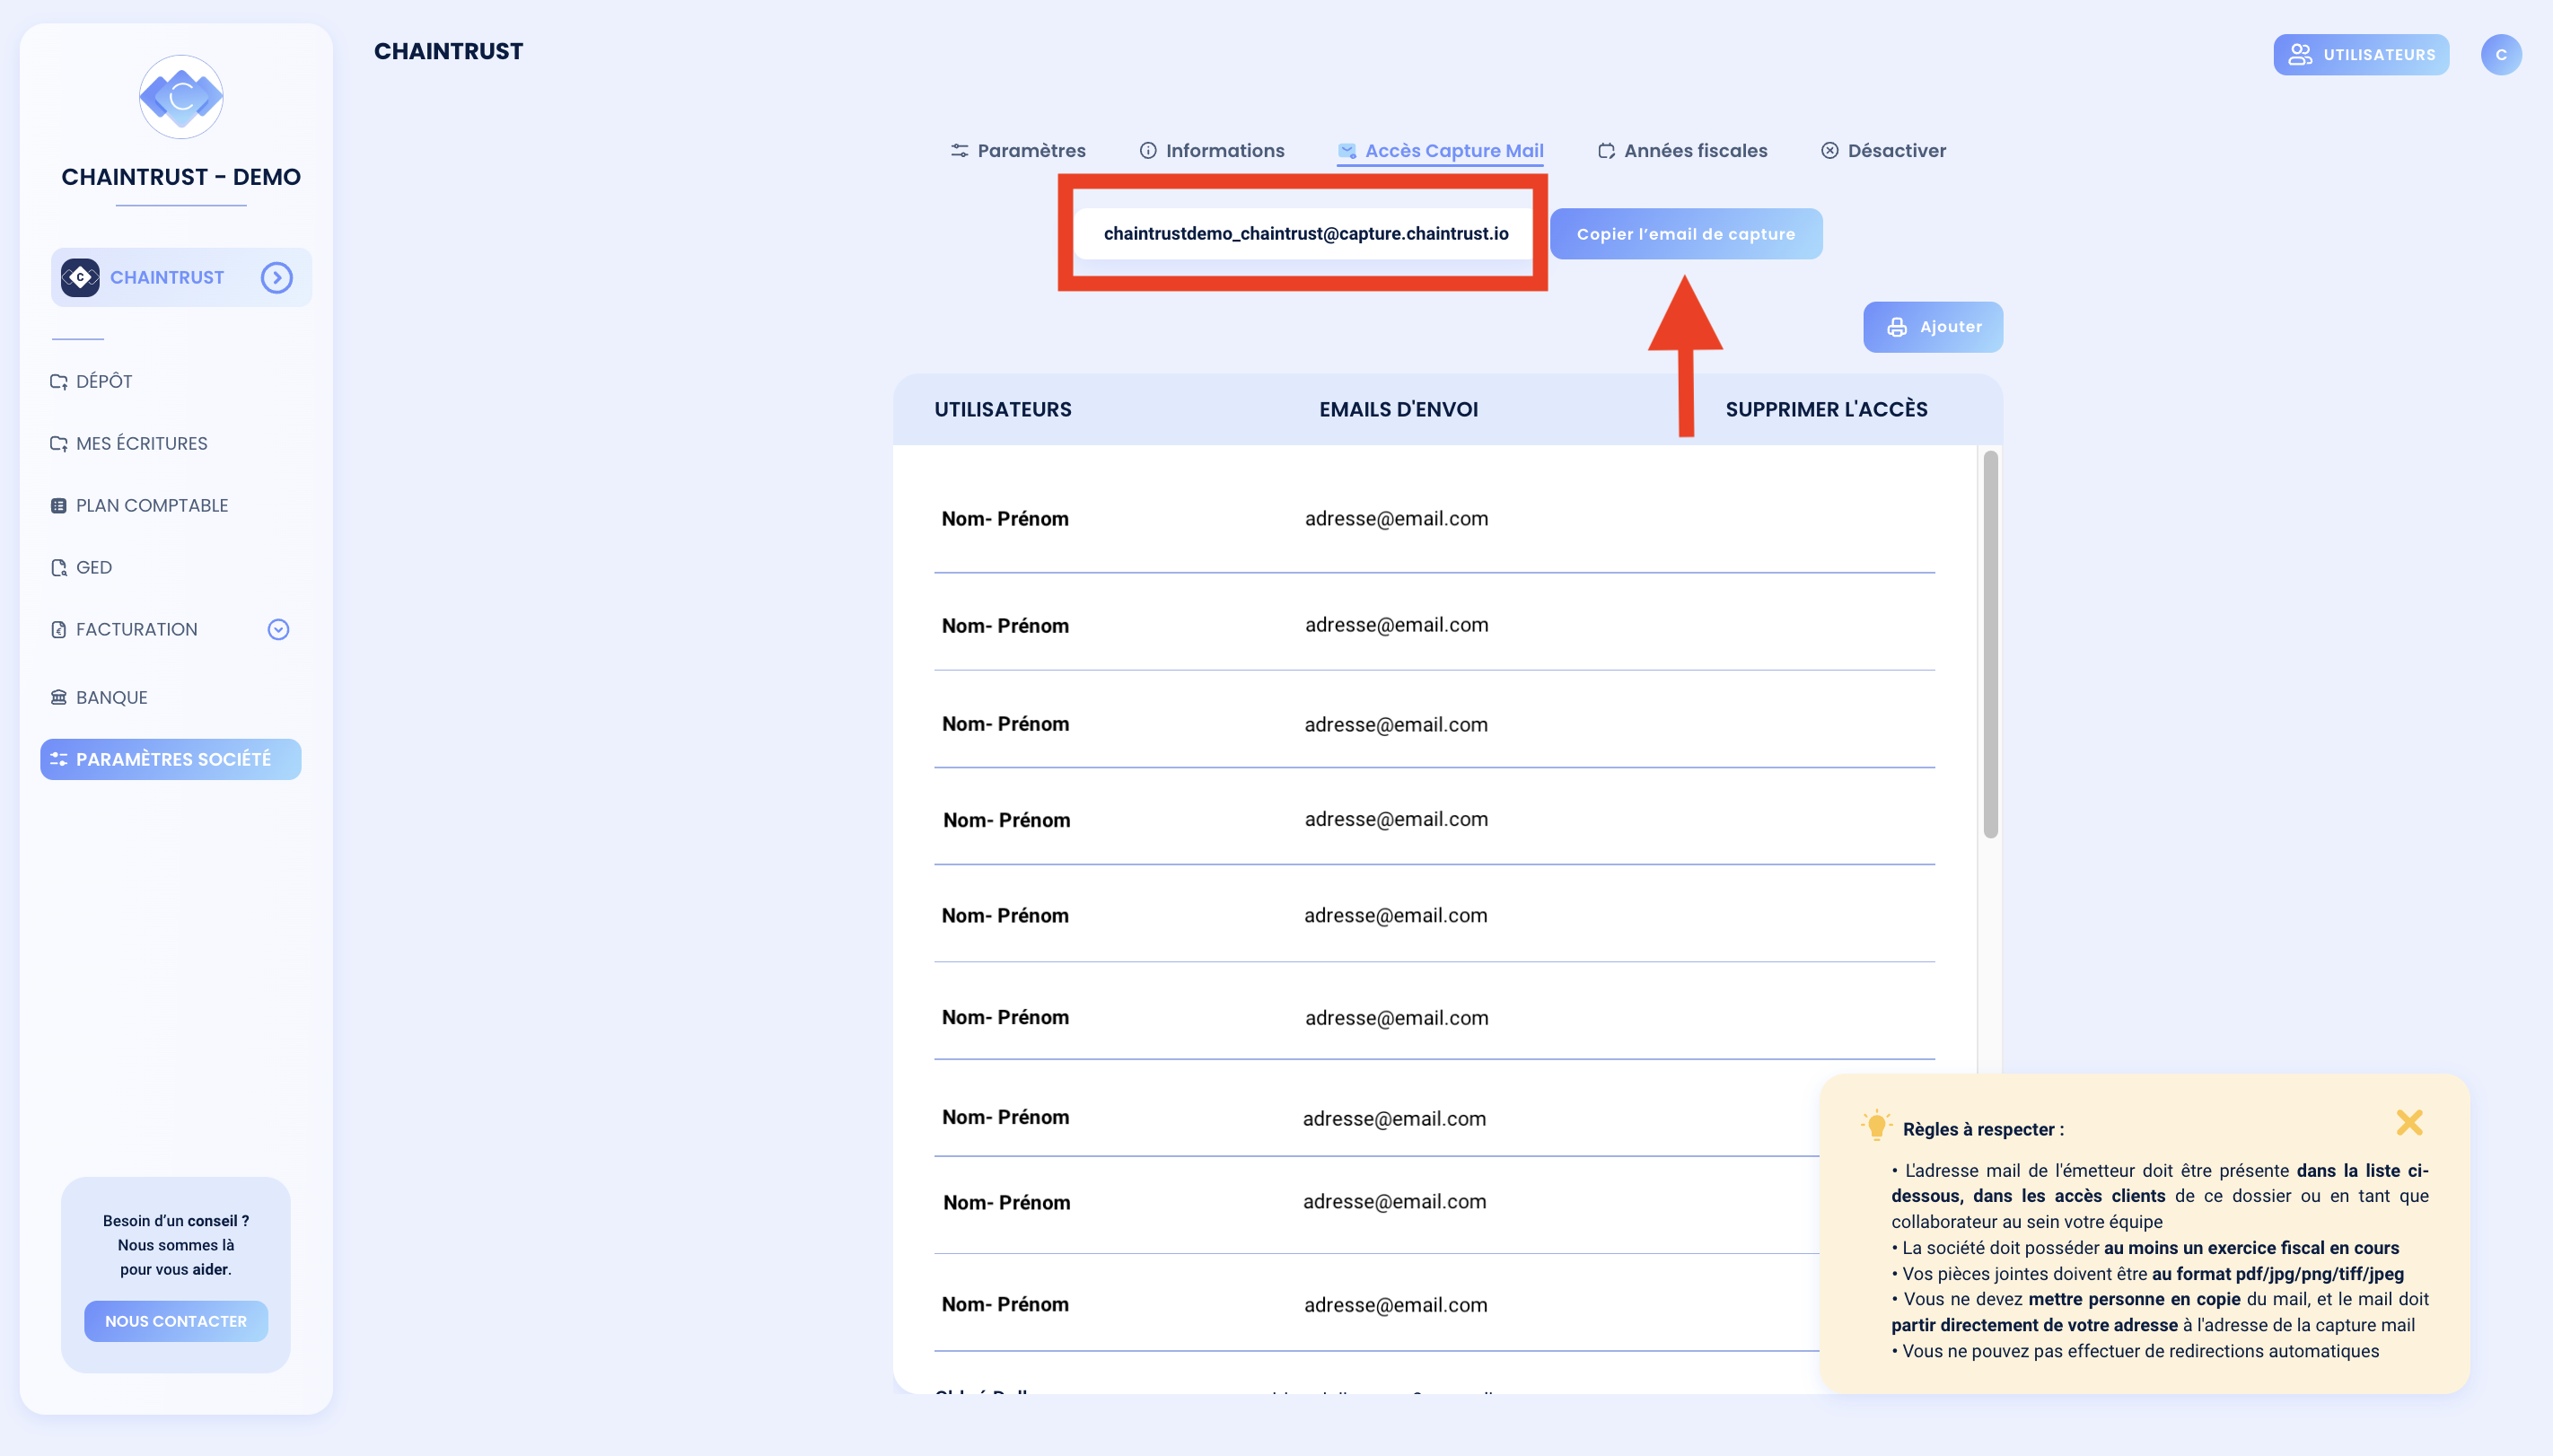Open the Années fiscales tab
This screenshot has height=1456, width=2553.
coord(1683,151)
